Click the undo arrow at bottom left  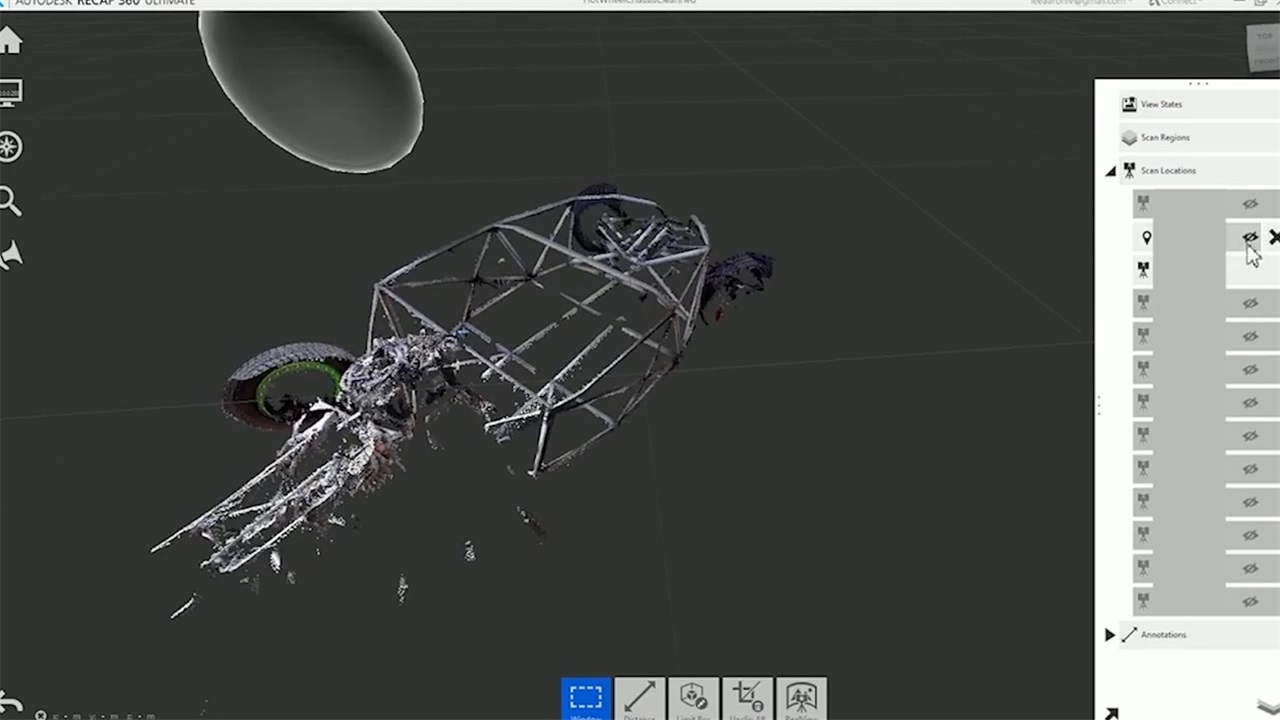(10, 702)
